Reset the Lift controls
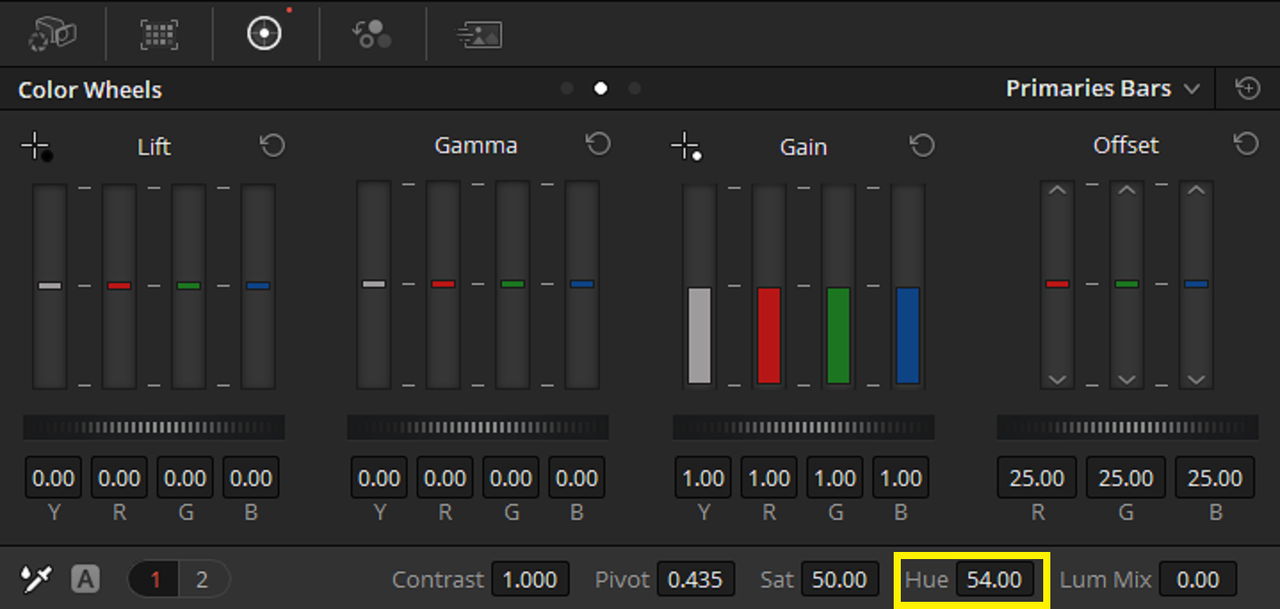 tap(272, 146)
